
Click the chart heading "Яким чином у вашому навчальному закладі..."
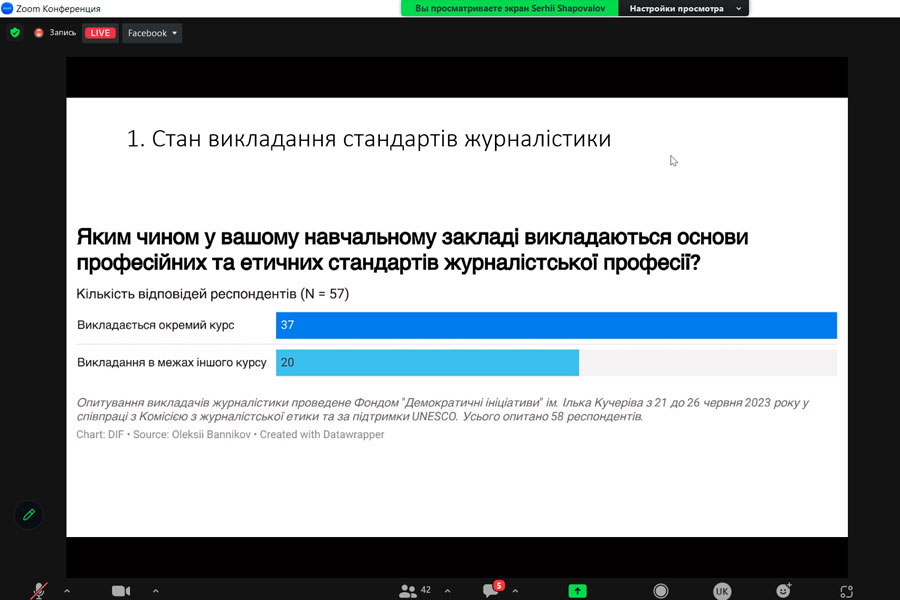point(412,250)
